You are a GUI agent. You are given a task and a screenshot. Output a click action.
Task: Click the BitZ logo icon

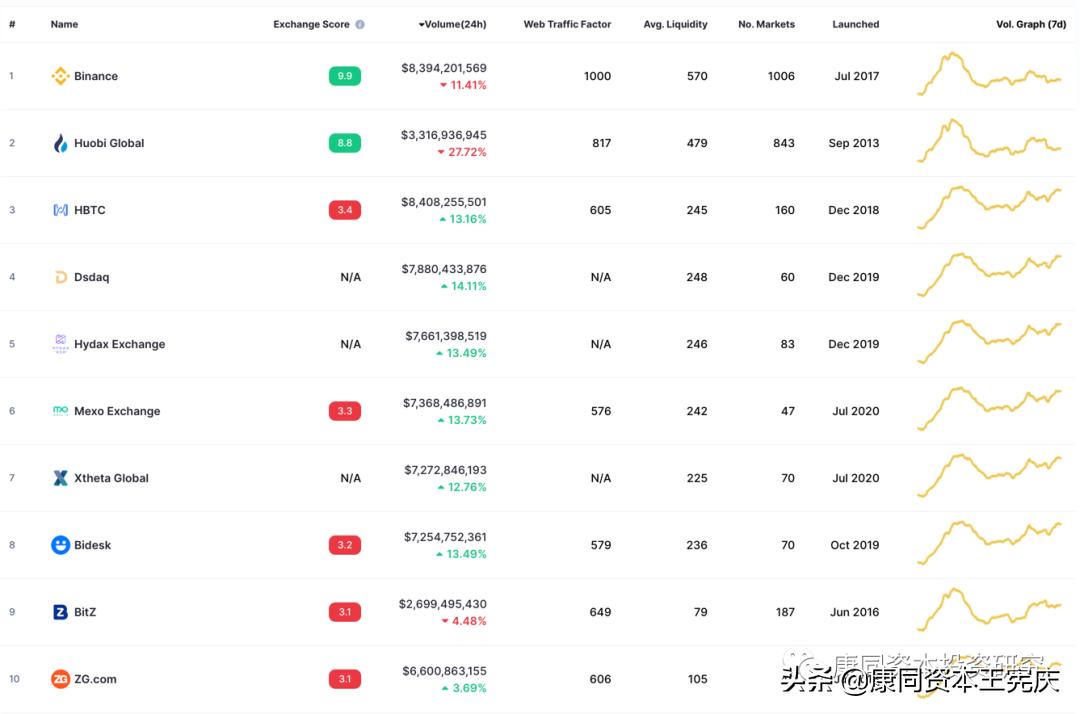coord(60,612)
